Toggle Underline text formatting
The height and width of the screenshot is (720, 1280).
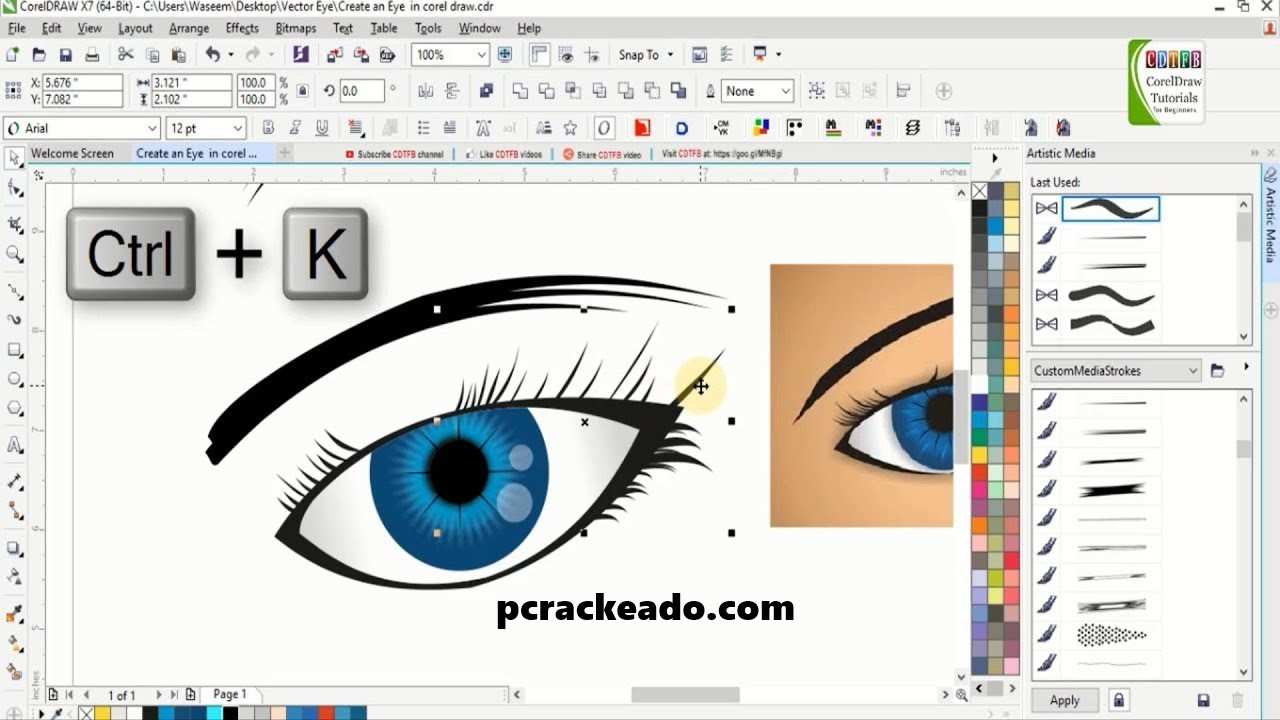coord(322,128)
